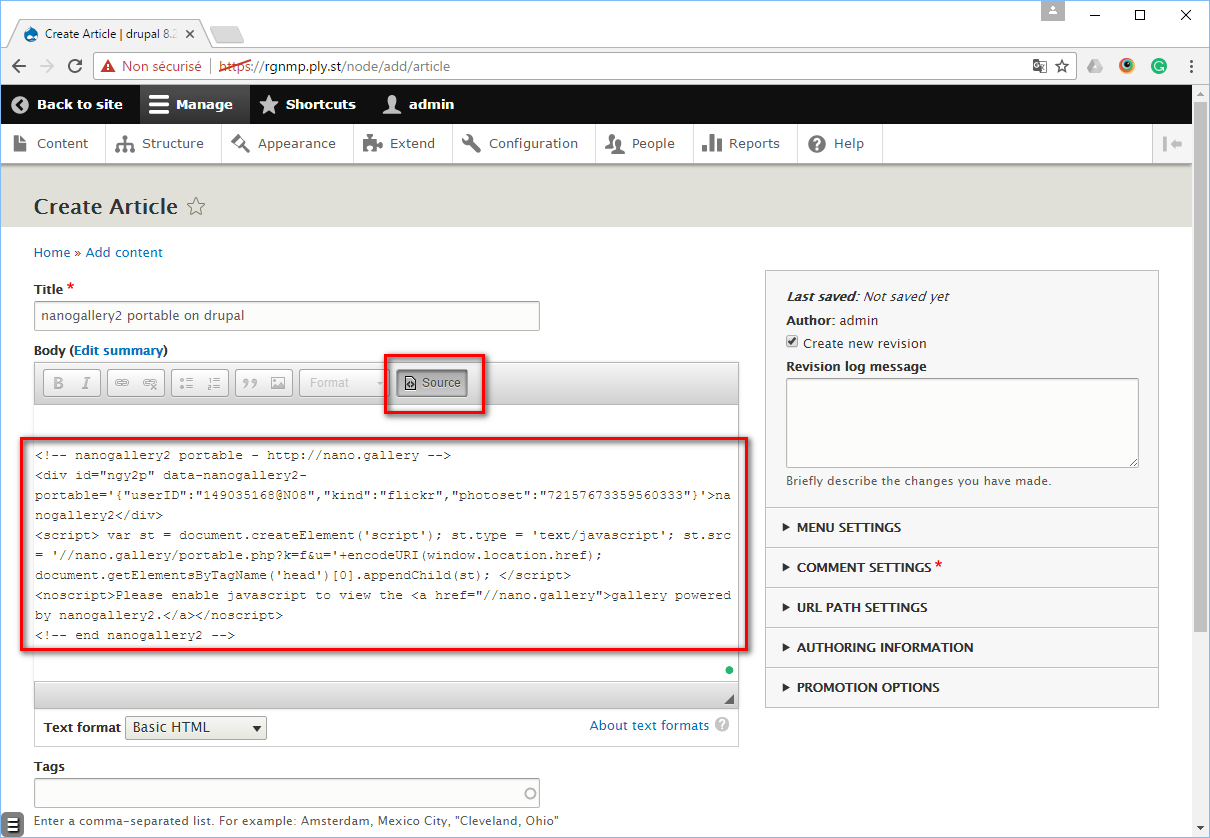The image size is (1210, 838).
Task: Switch admin toolbar to vertical orientation
Action: click(1173, 144)
